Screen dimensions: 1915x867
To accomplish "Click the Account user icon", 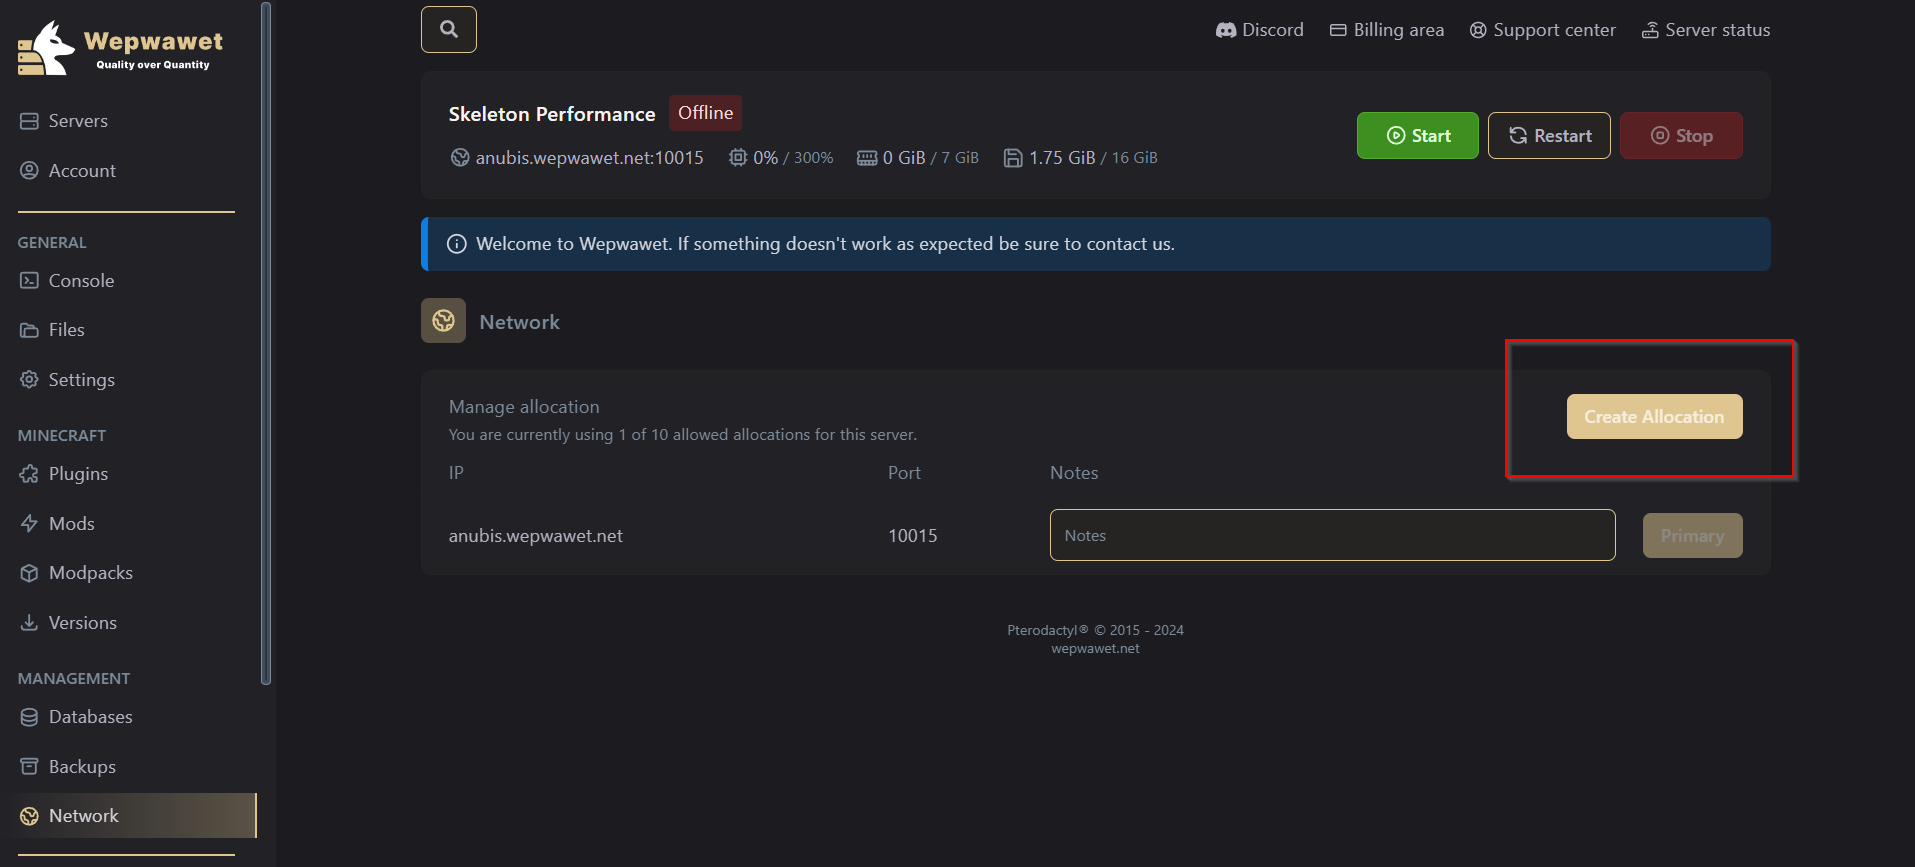I will [29, 171].
